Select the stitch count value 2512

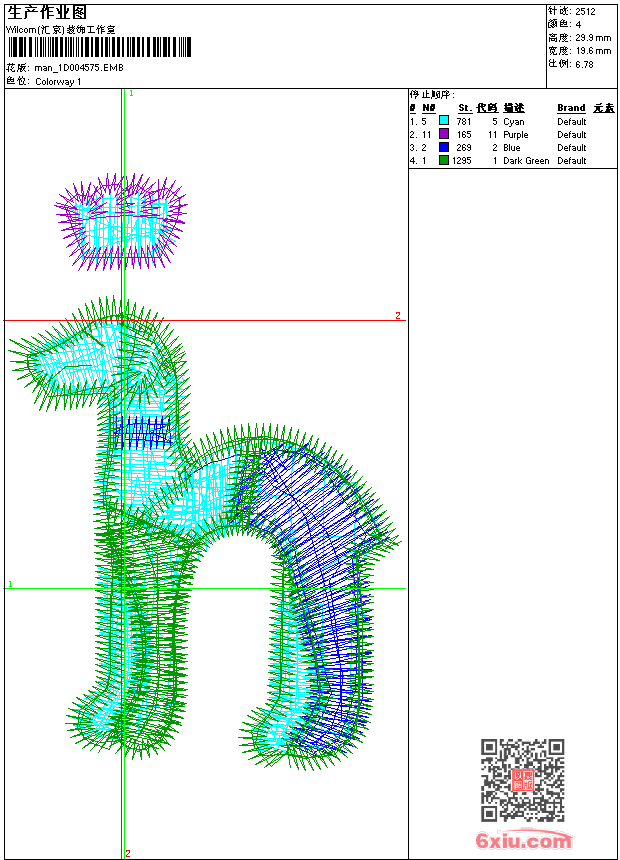(585, 12)
